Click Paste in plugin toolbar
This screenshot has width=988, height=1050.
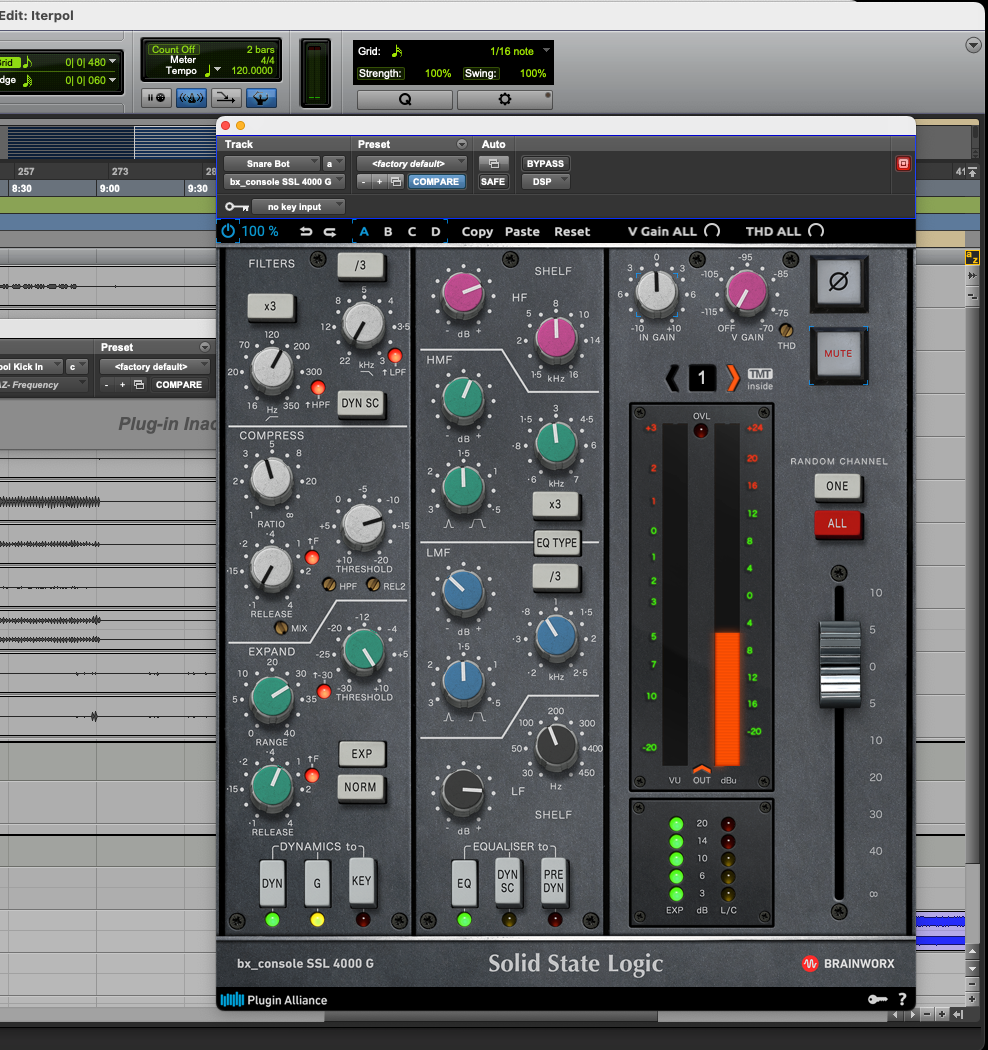point(522,232)
